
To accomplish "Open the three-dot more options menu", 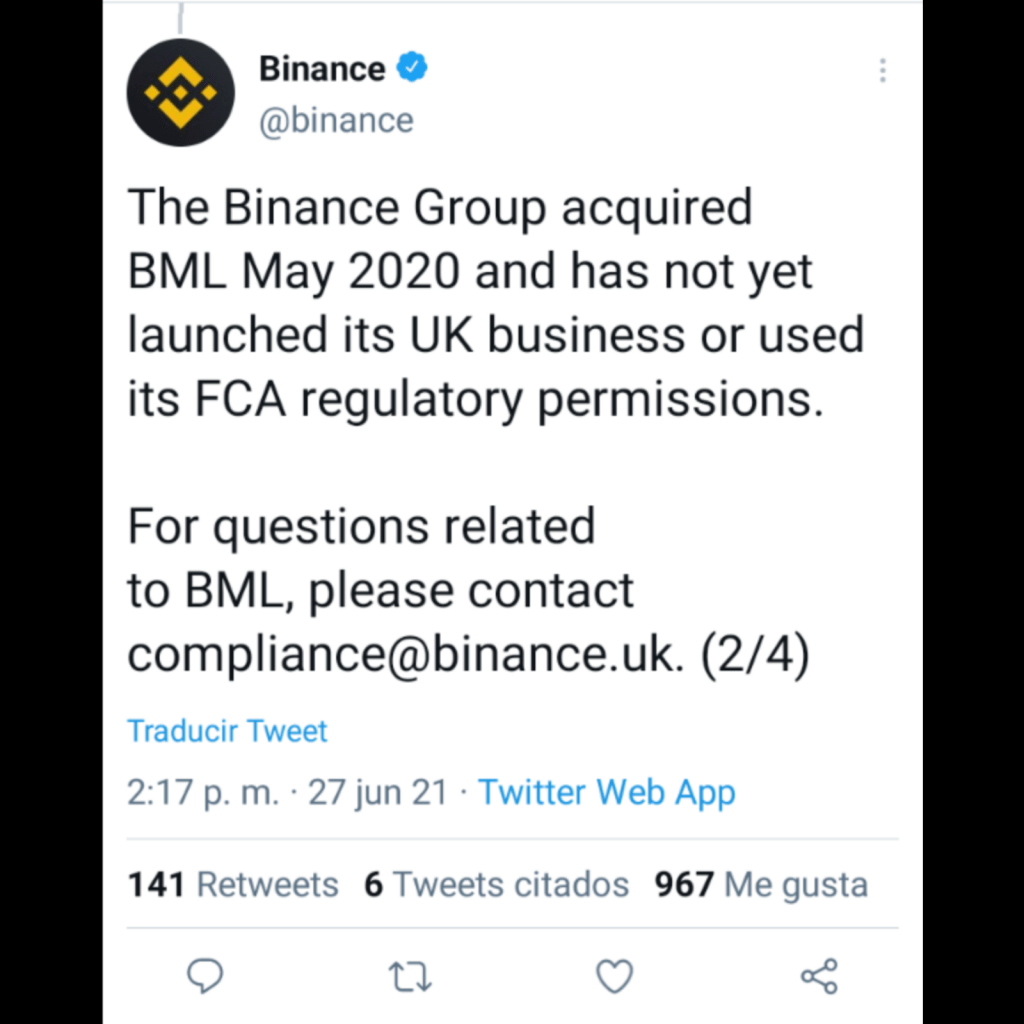I will pos(882,70).
